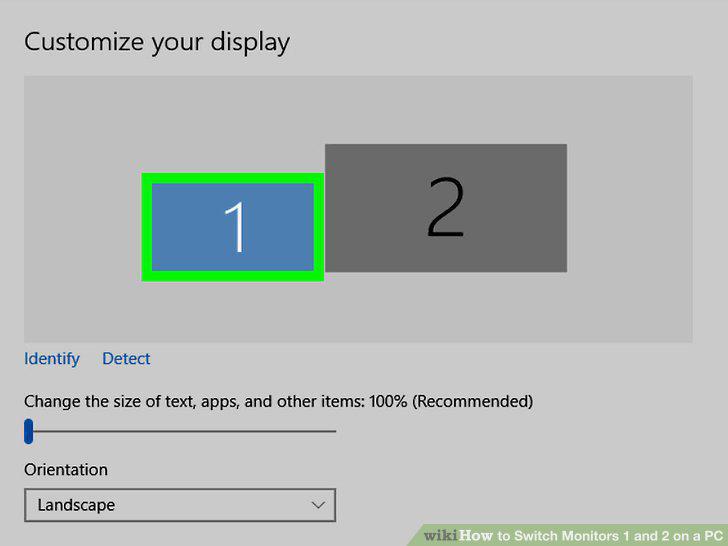Select the blue monitor 1 display box
This screenshot has width=728, height=546.
click(233, 227)
